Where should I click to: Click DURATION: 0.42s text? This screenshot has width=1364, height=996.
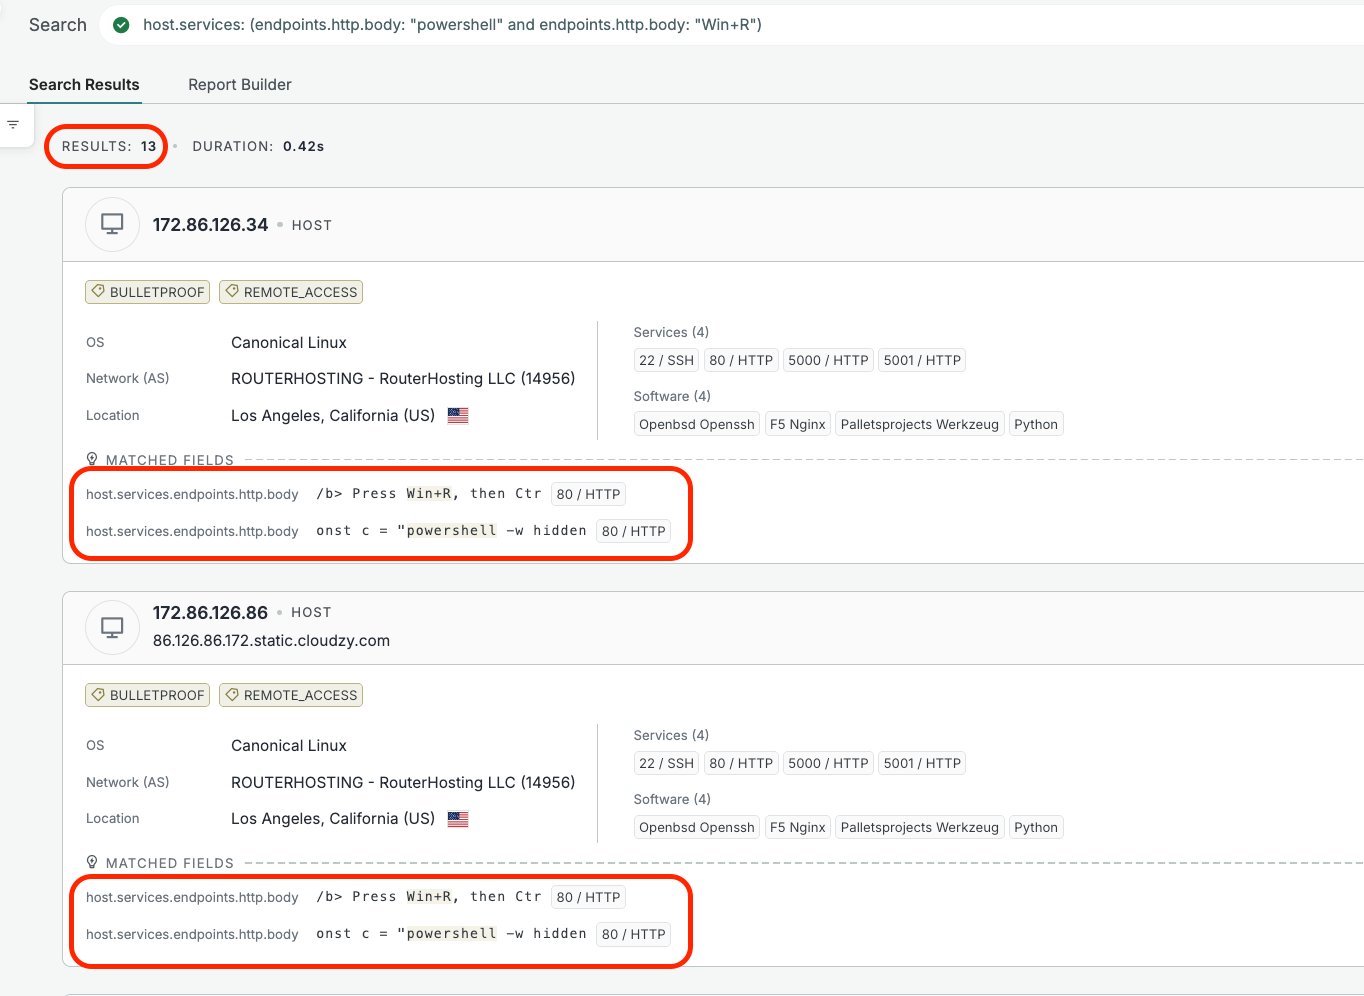click(x=258, y=146)
